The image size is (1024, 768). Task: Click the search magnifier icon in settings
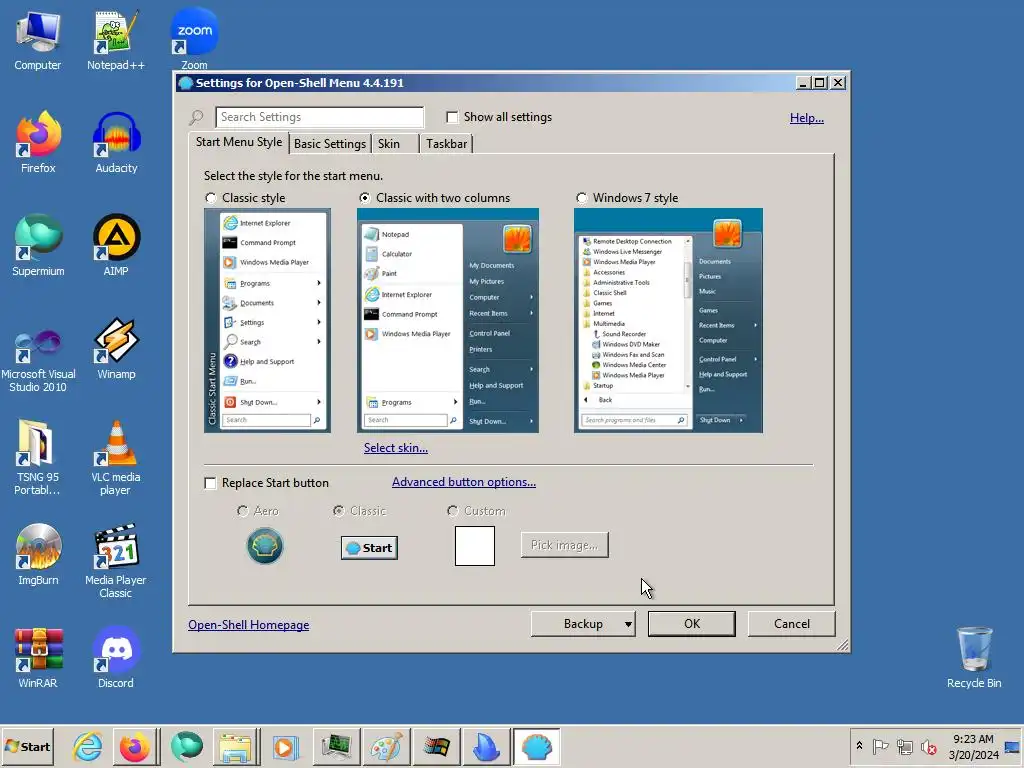click(197, 118)
